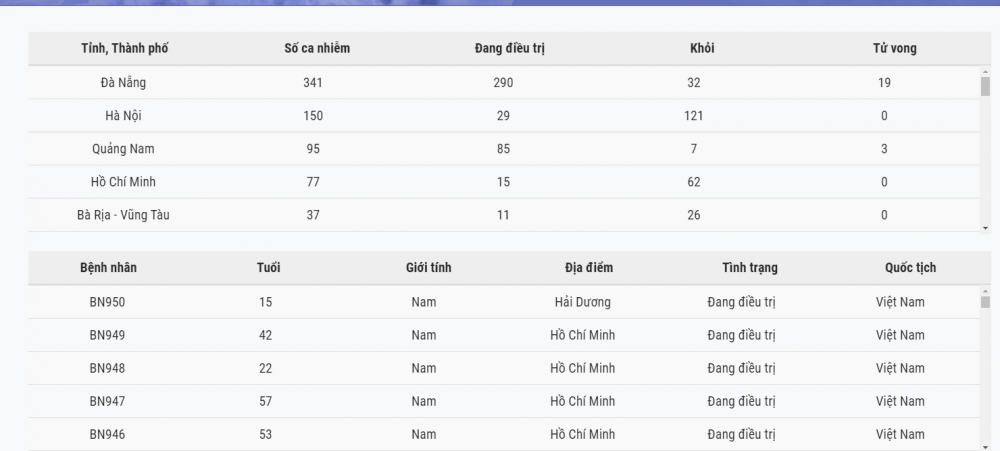Click the scroll-up arrow of the province table

[985, 72]
